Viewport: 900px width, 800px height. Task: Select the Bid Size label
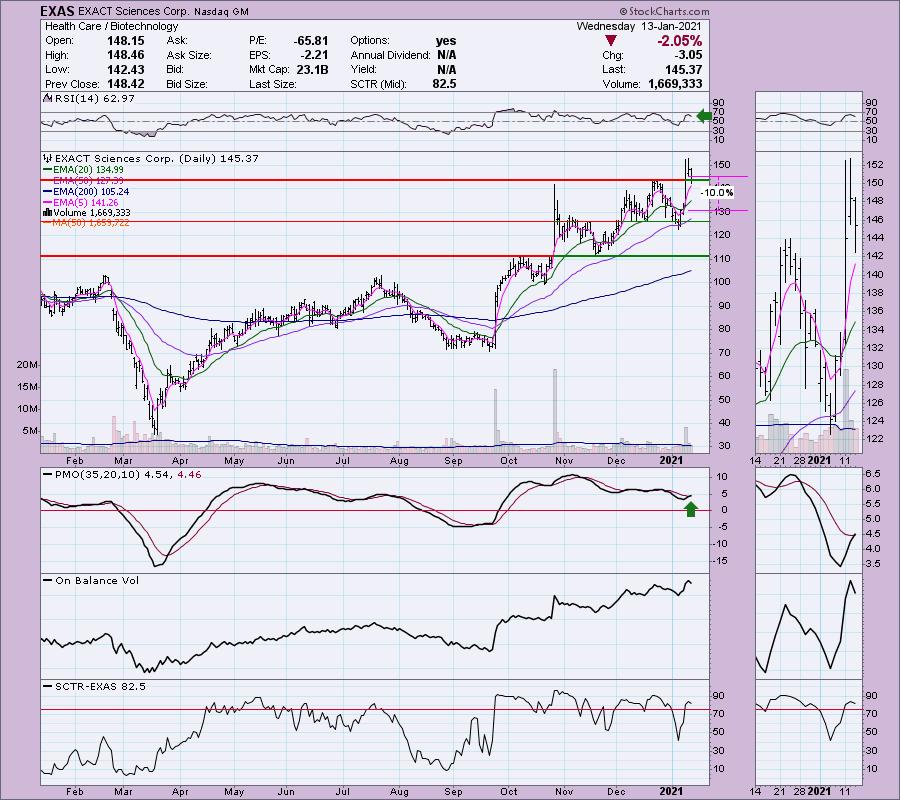coord(187,84)
